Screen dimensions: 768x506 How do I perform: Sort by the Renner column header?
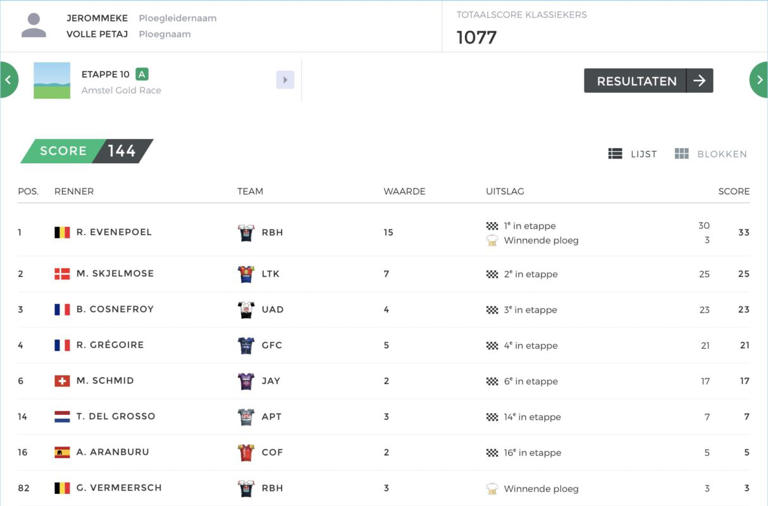(74, 191)
